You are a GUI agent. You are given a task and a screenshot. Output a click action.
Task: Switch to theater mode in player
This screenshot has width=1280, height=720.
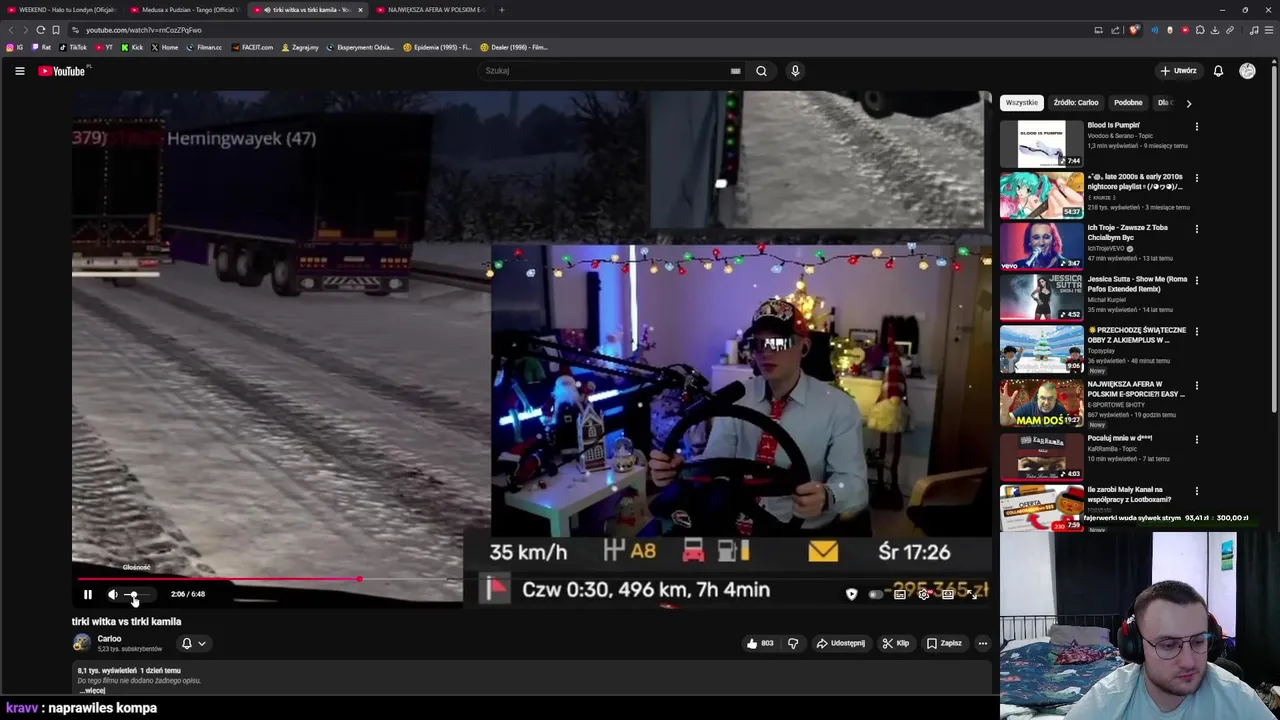[x=948, y=594]
